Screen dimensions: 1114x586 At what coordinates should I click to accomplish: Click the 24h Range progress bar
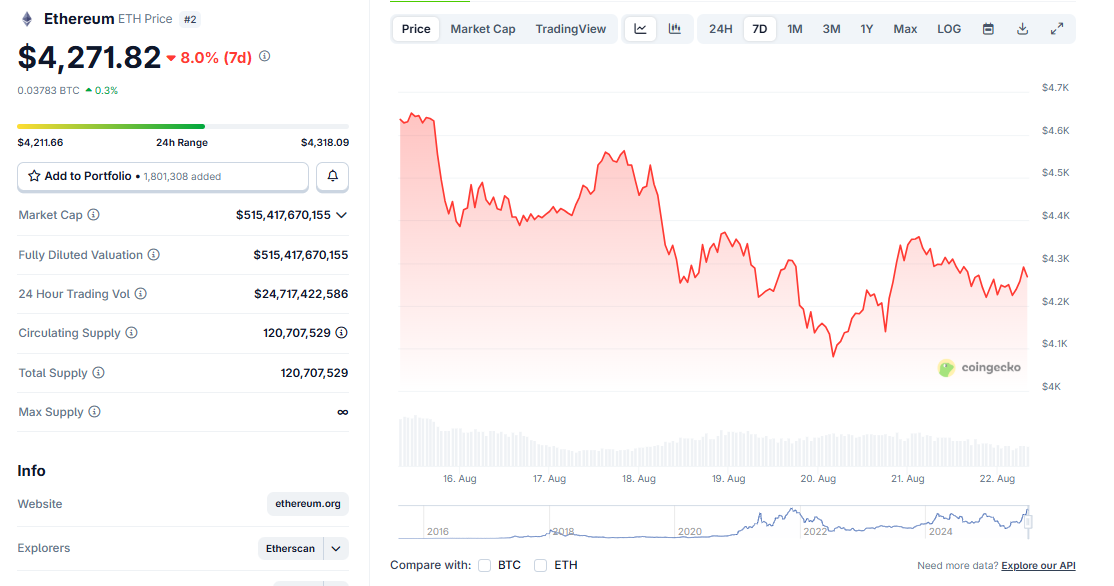(x=183, y=126)
